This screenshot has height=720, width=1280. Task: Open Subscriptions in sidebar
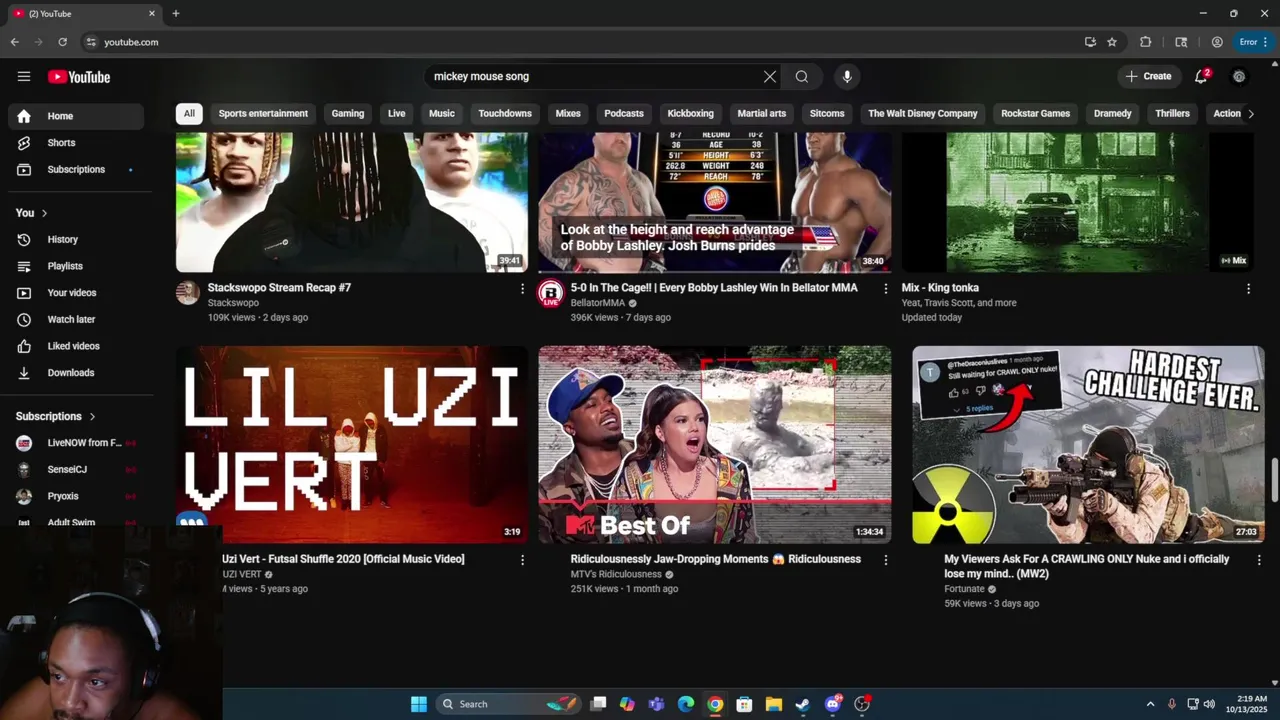76,170
